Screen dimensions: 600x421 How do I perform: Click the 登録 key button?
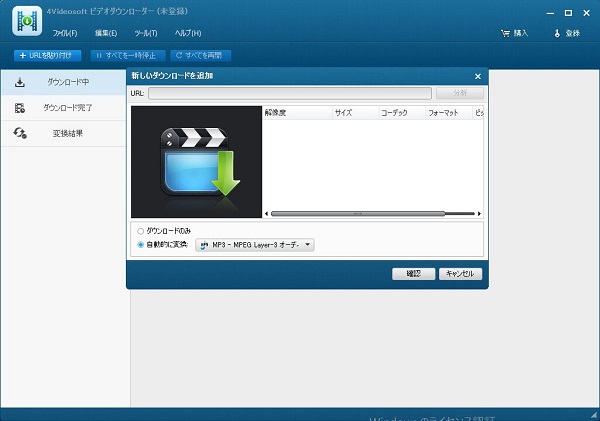(567, 33)
